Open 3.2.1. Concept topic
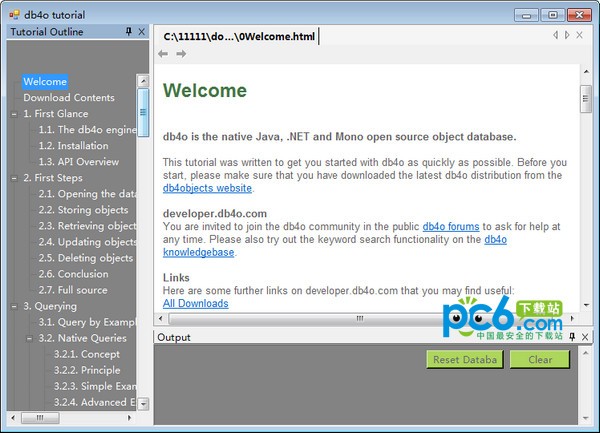This screenshot has width=600, height=433. click(x=87, y=355)
